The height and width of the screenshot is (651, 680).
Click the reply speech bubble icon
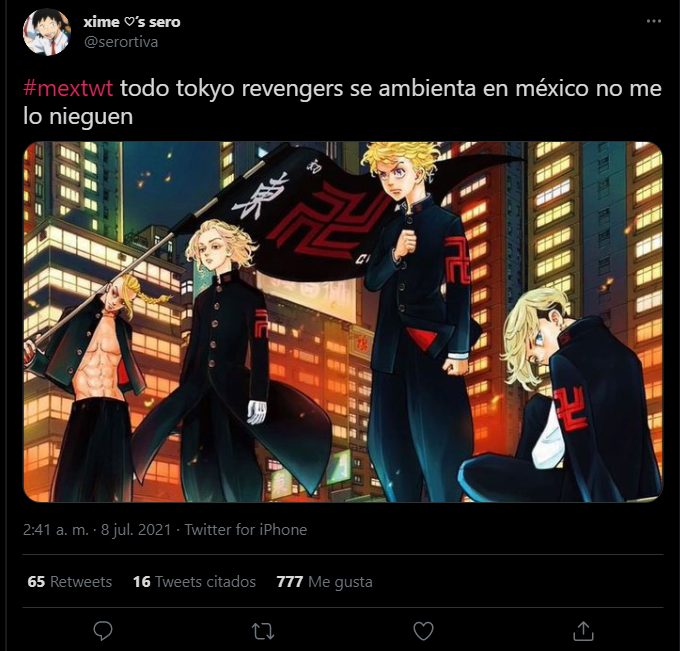tap(103, 631)
